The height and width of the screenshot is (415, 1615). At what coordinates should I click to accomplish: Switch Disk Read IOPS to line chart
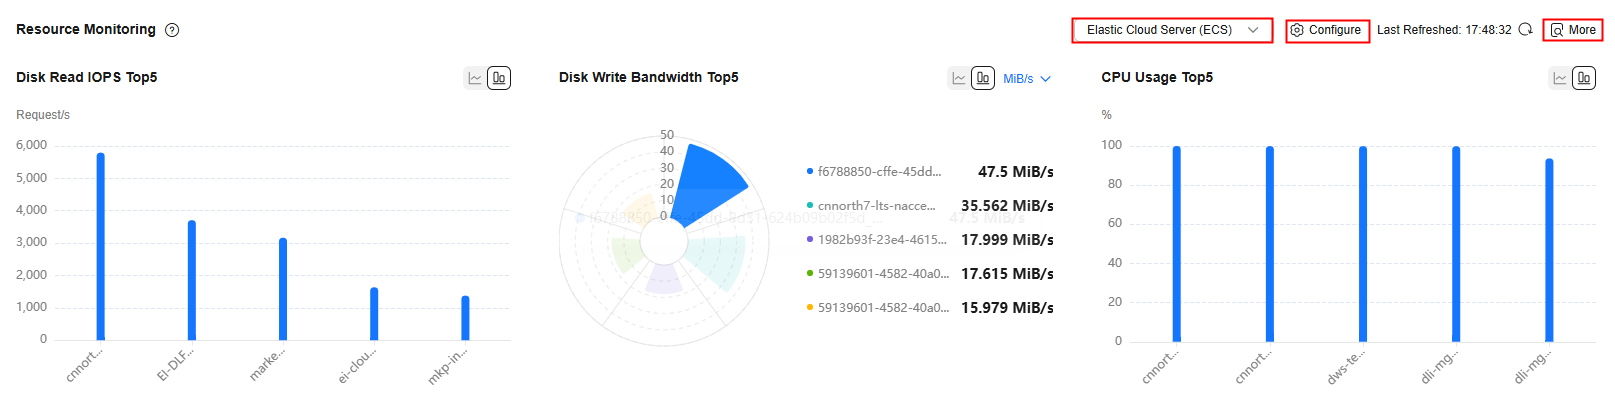click(475, 78)
